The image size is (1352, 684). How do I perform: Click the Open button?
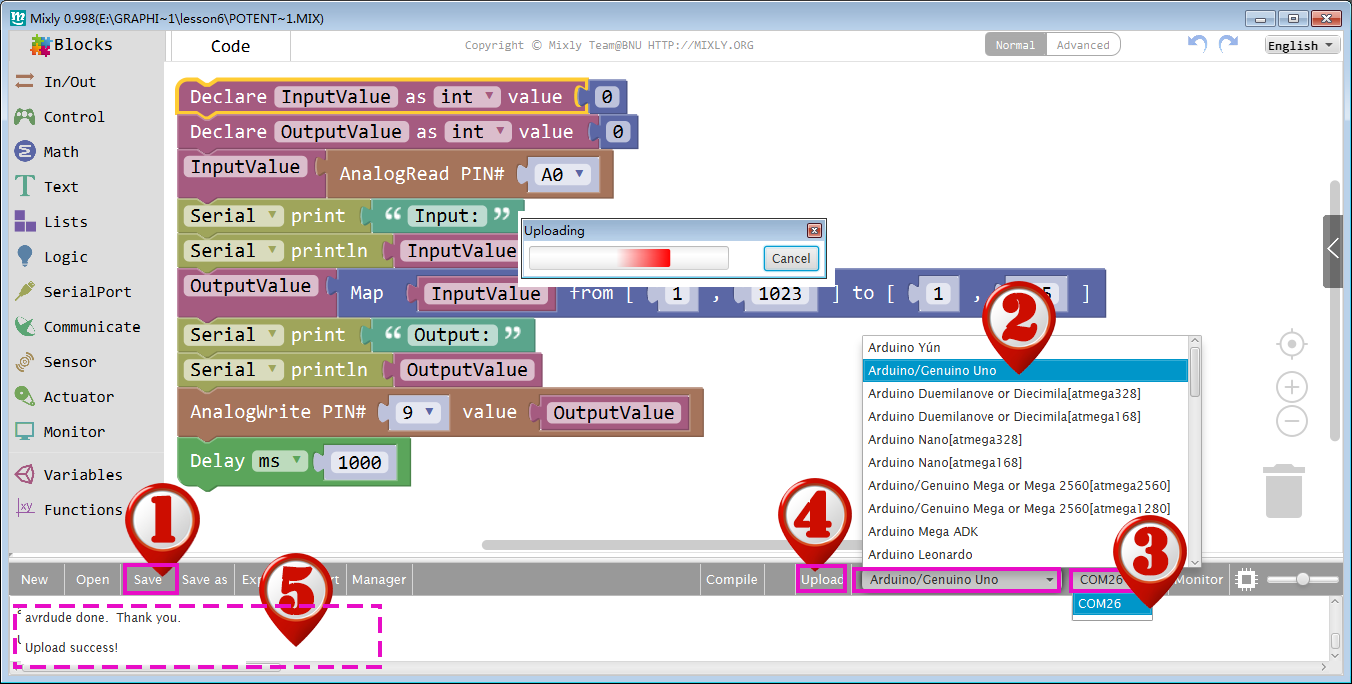(93, 579)
